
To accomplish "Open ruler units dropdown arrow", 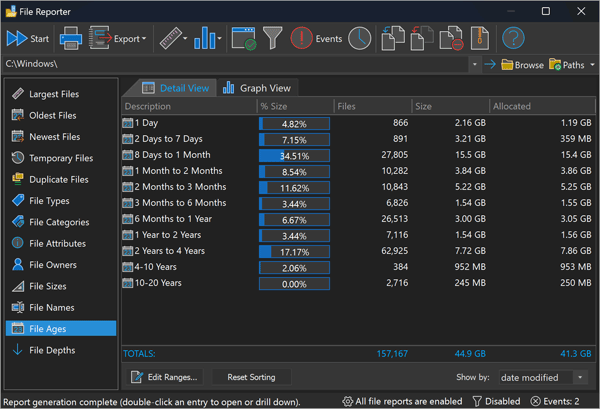I will [x=185, y=38].
